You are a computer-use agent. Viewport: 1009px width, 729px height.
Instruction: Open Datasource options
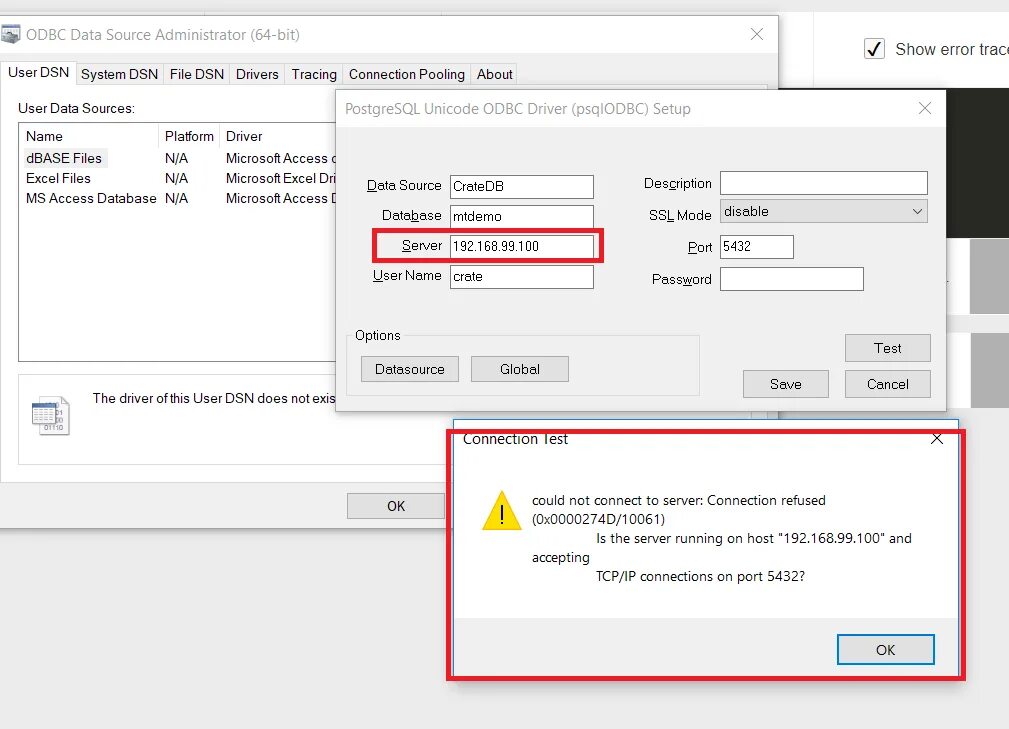pos(410,369)
